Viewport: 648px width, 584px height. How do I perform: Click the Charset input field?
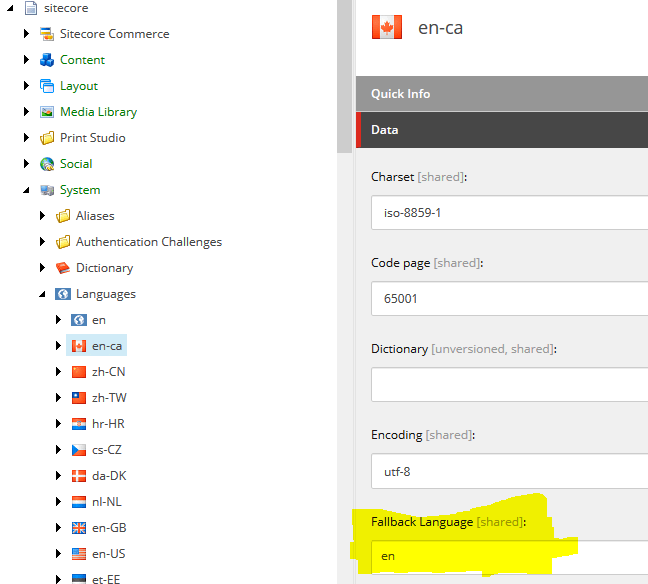(x=510, y=213)
